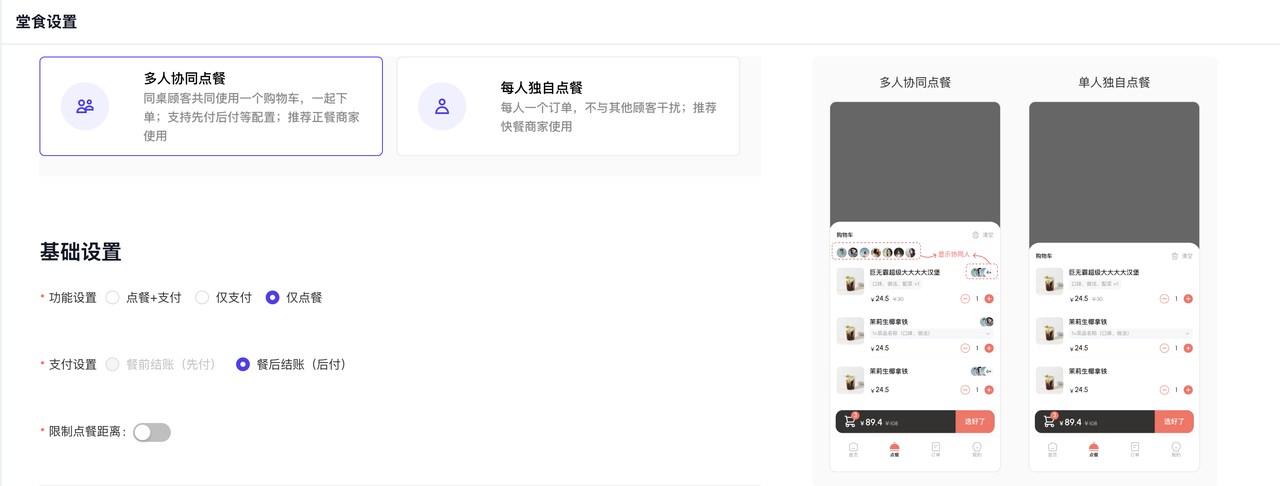1280x486 pixels.
Task: Click 订单 orders icon in 多人协同点餐 preview
Action: coord(936,447)
